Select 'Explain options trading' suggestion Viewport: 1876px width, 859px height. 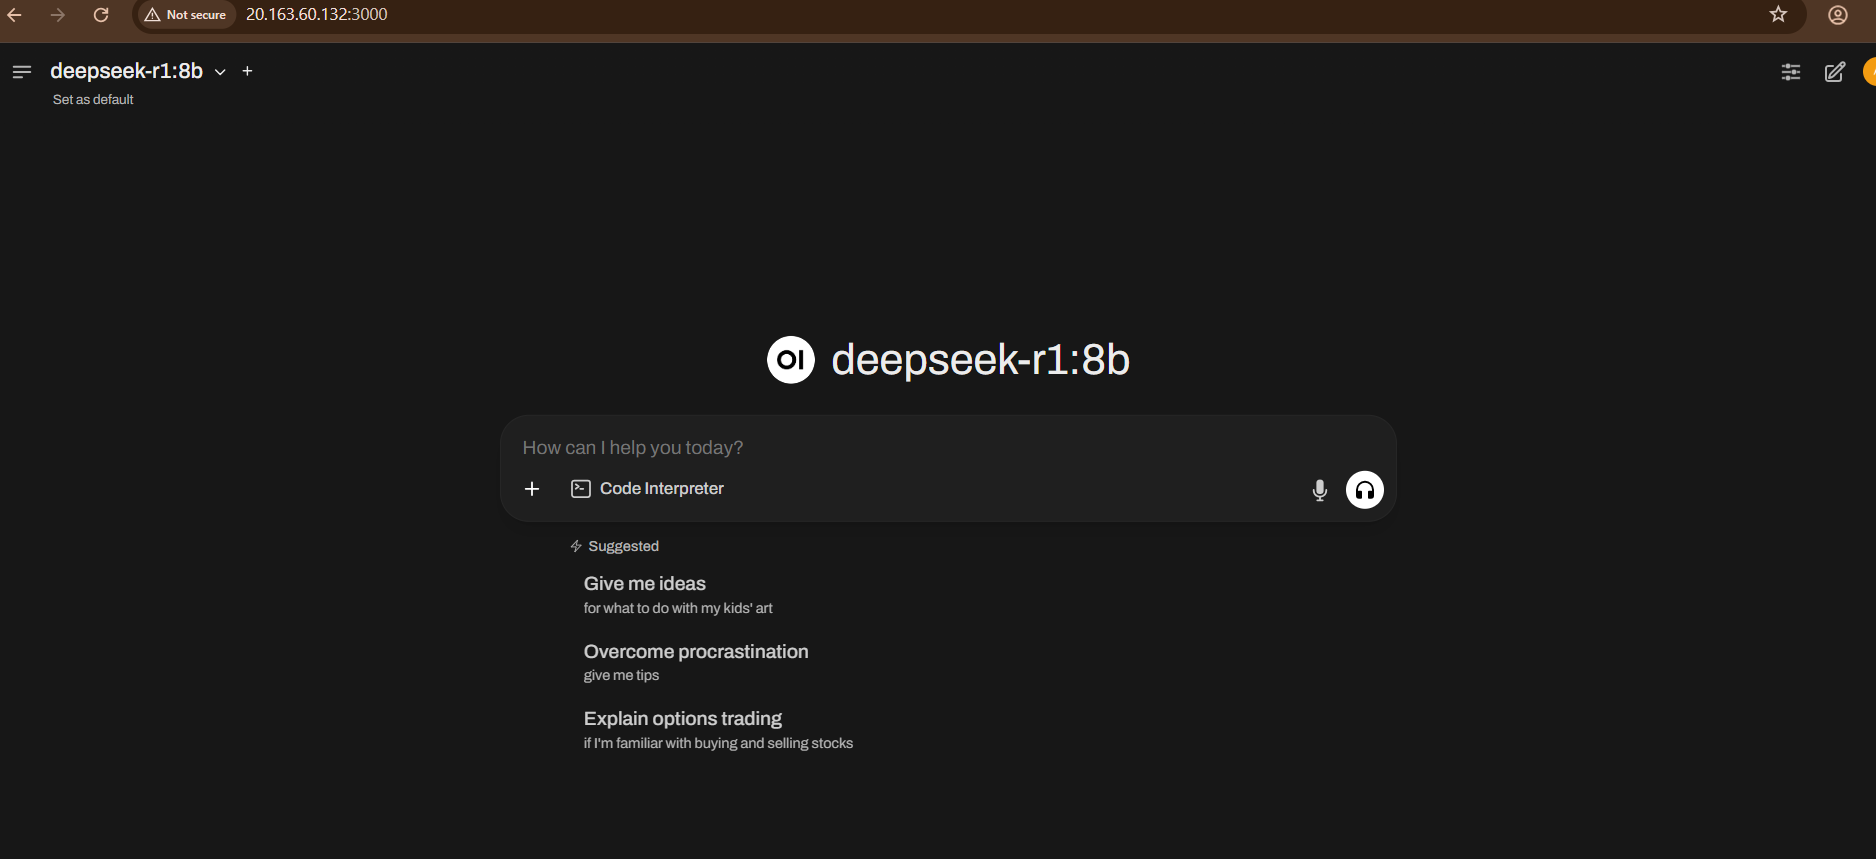coord(718,730)
